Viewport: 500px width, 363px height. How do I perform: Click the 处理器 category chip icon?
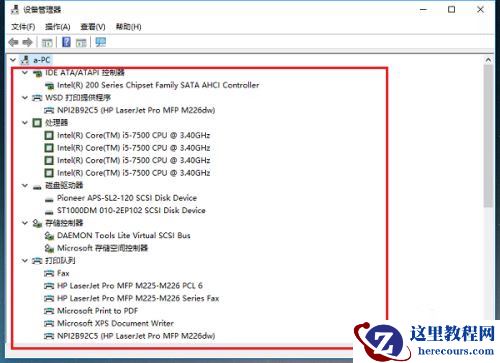pyautogui.click(x=37, y=123)
